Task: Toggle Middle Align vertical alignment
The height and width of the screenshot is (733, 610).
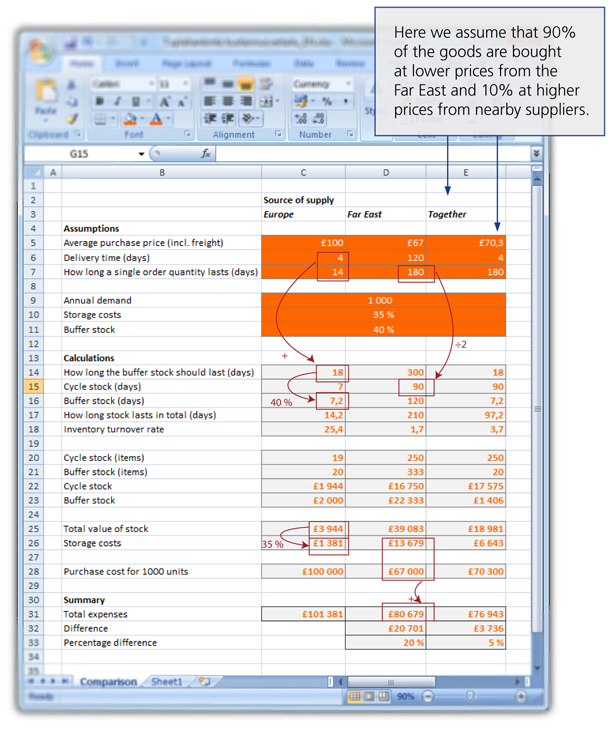Action: [x=228, y=84]
